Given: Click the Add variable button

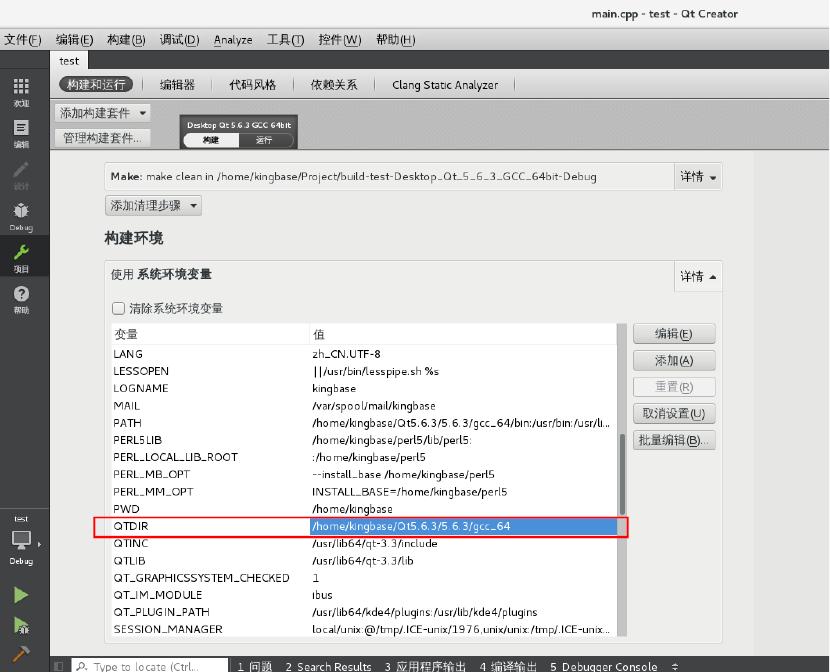Looking at the screenshot, I should click(674, 360).
